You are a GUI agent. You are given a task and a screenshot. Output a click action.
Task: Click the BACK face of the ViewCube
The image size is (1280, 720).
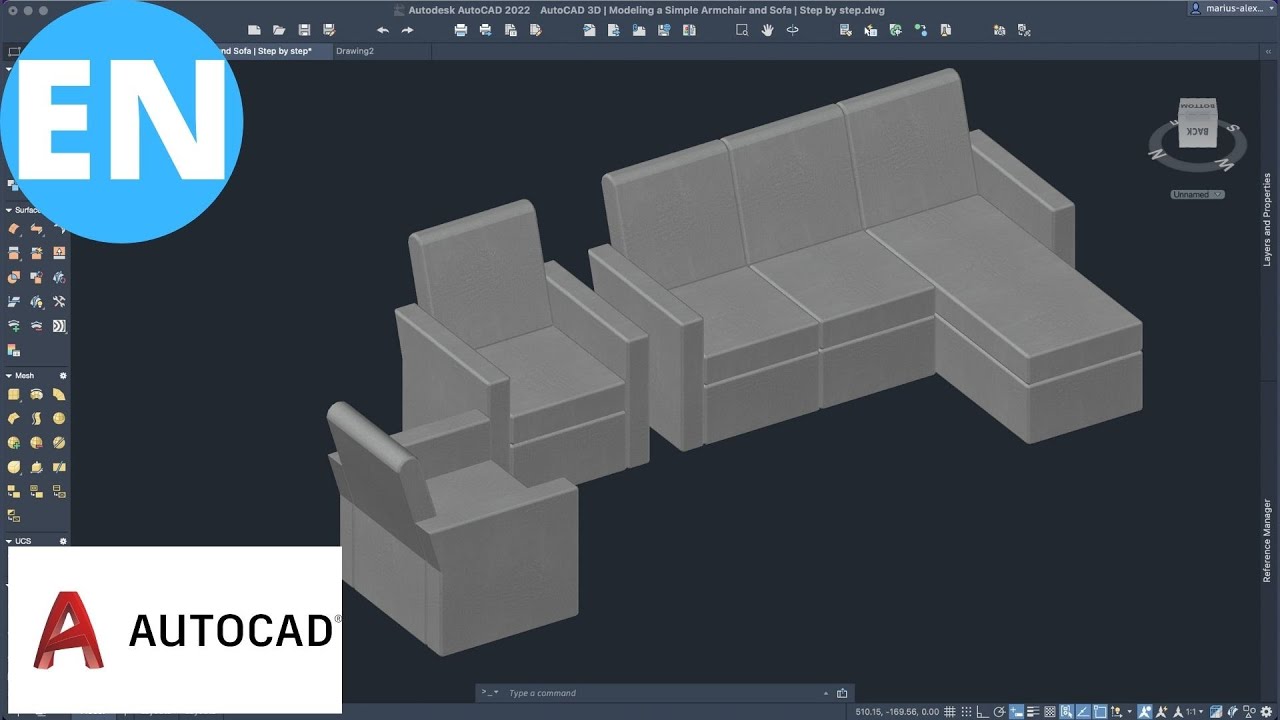point(1196,131)
